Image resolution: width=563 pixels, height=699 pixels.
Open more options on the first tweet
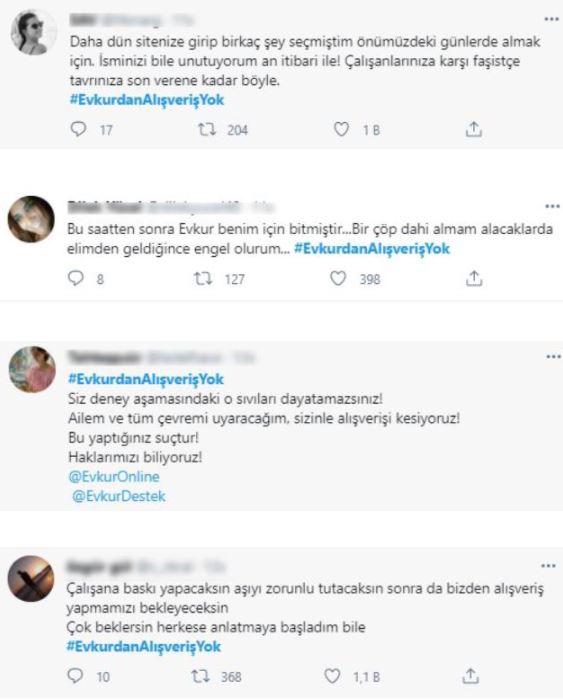click(552, 19)
